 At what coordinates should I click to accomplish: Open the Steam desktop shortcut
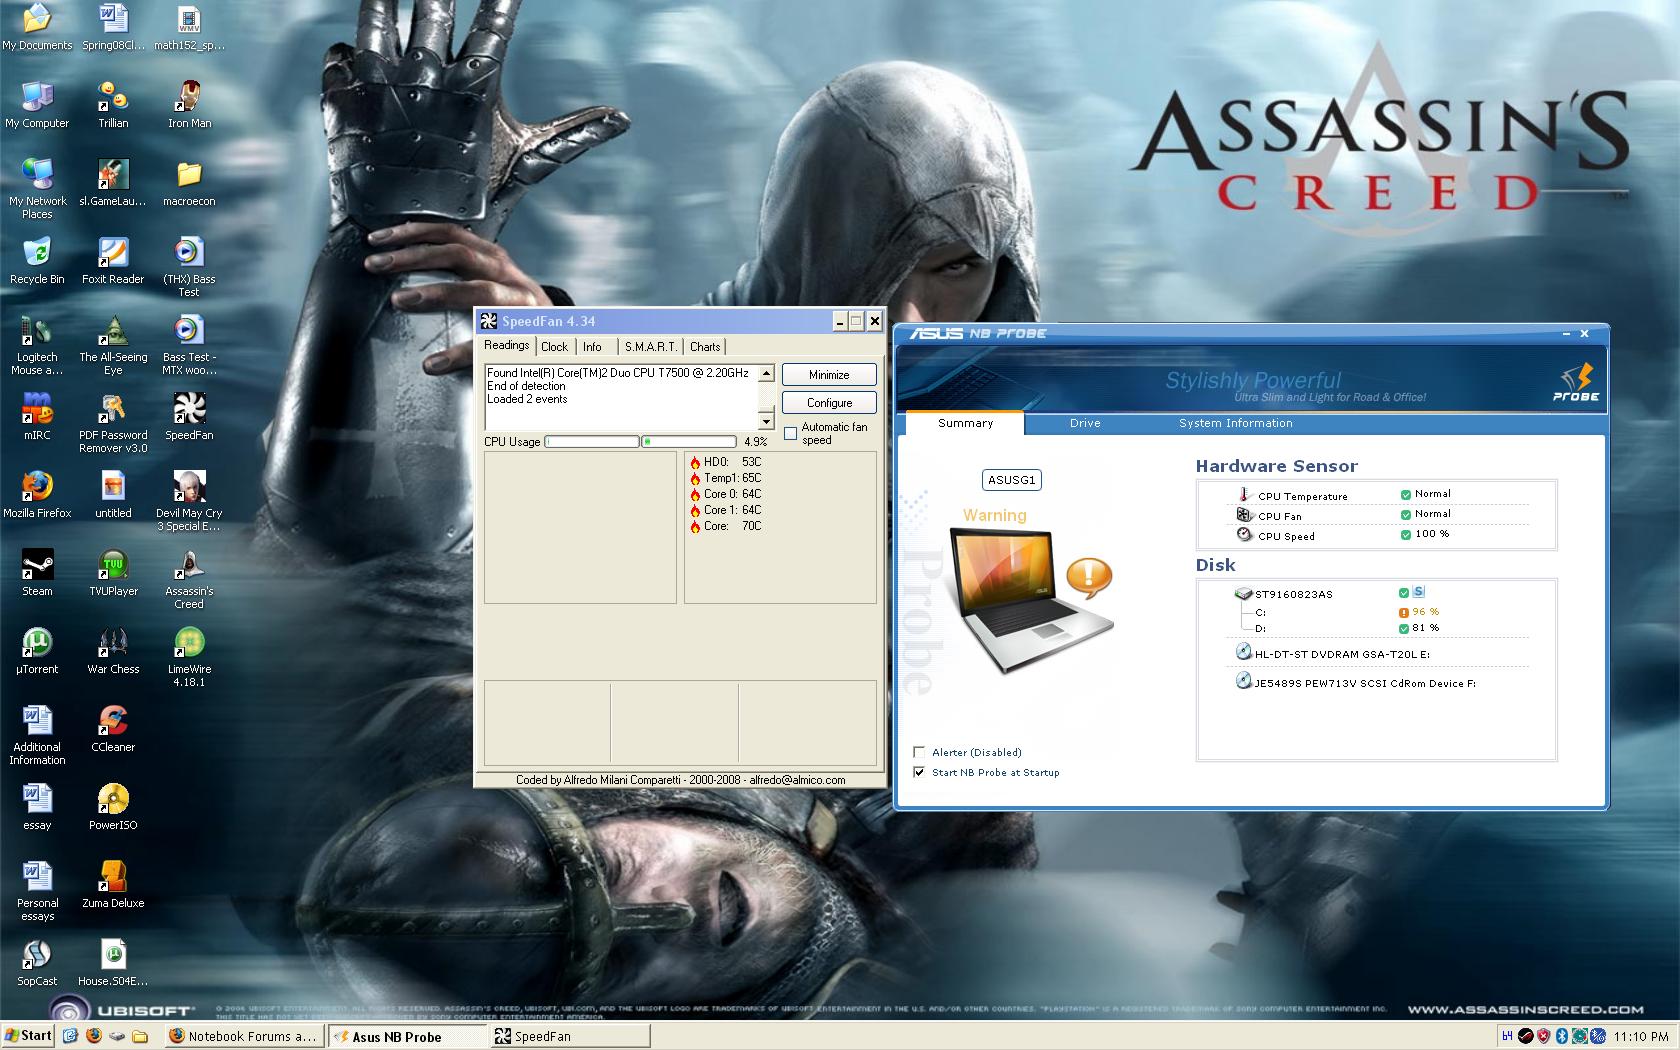pos(37,573)
